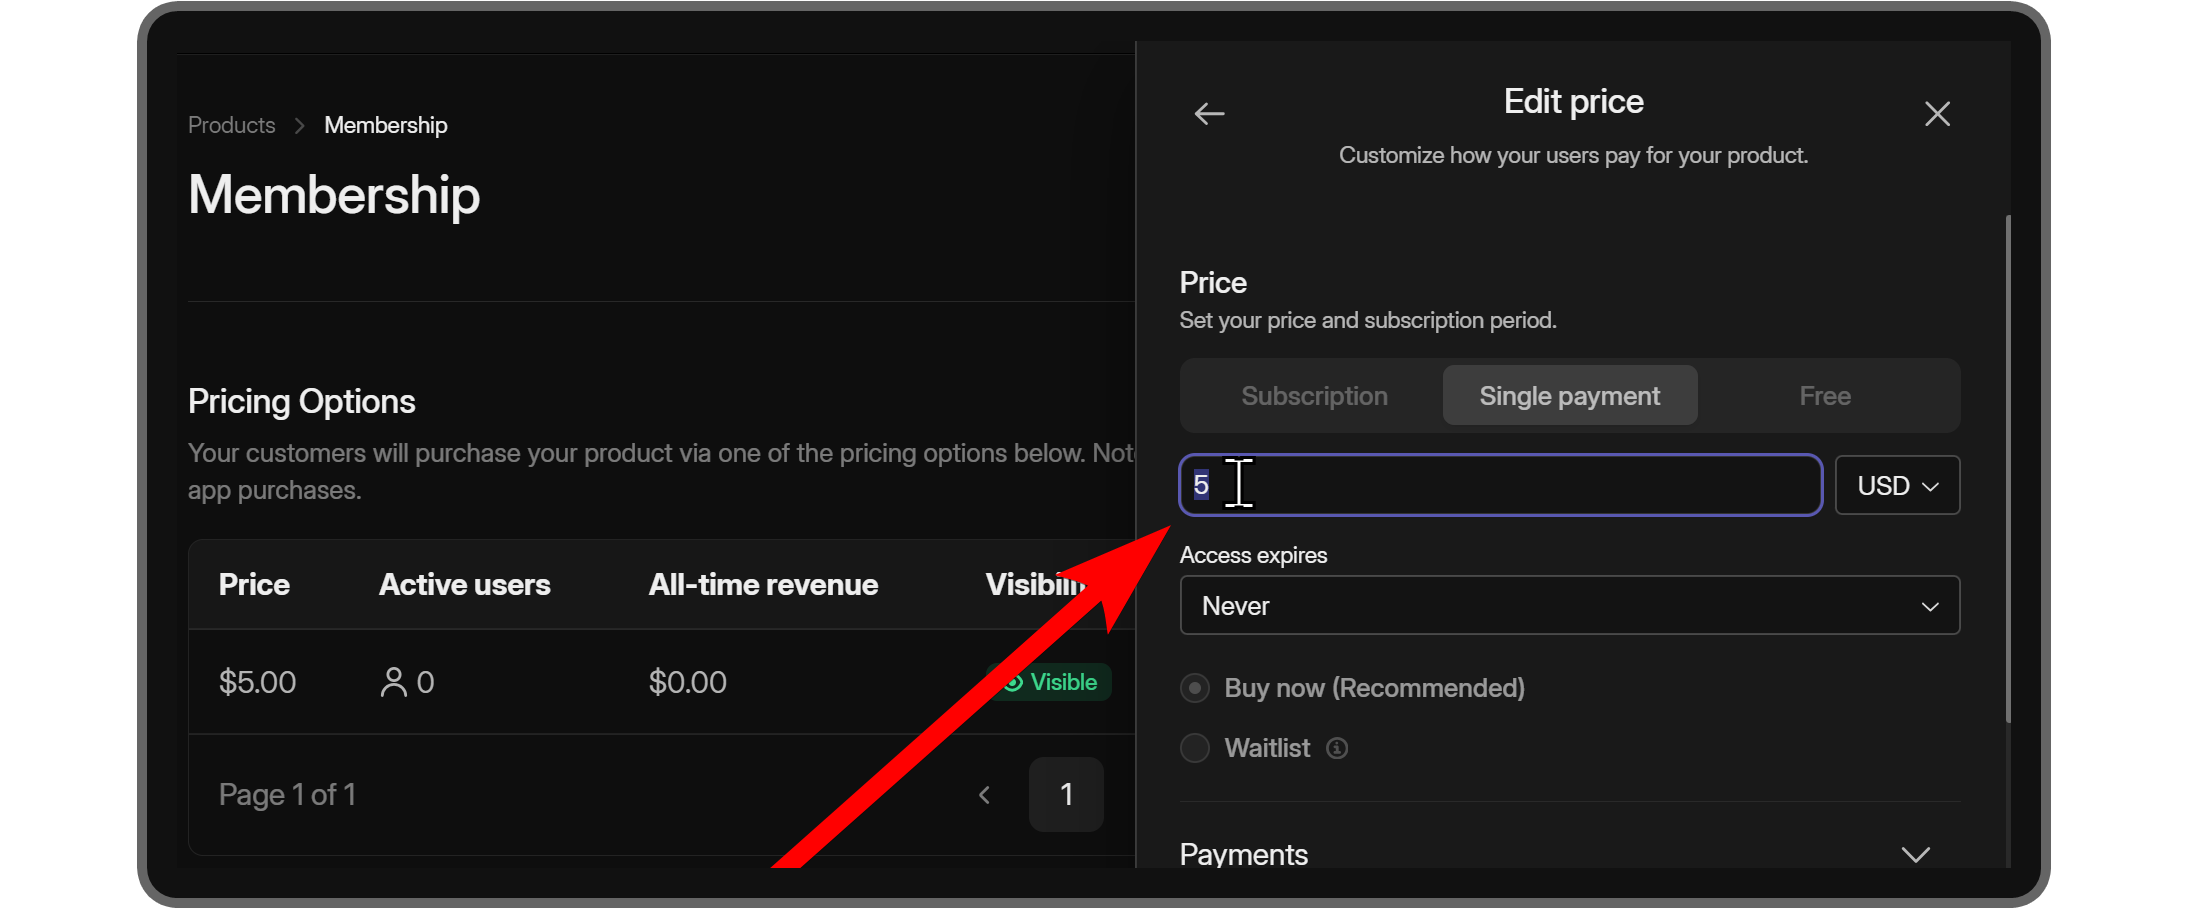This screenshot has height=909, width=2188.
Task: Switch to the Subscription pricing tab
Action: tap(1314, 395)
